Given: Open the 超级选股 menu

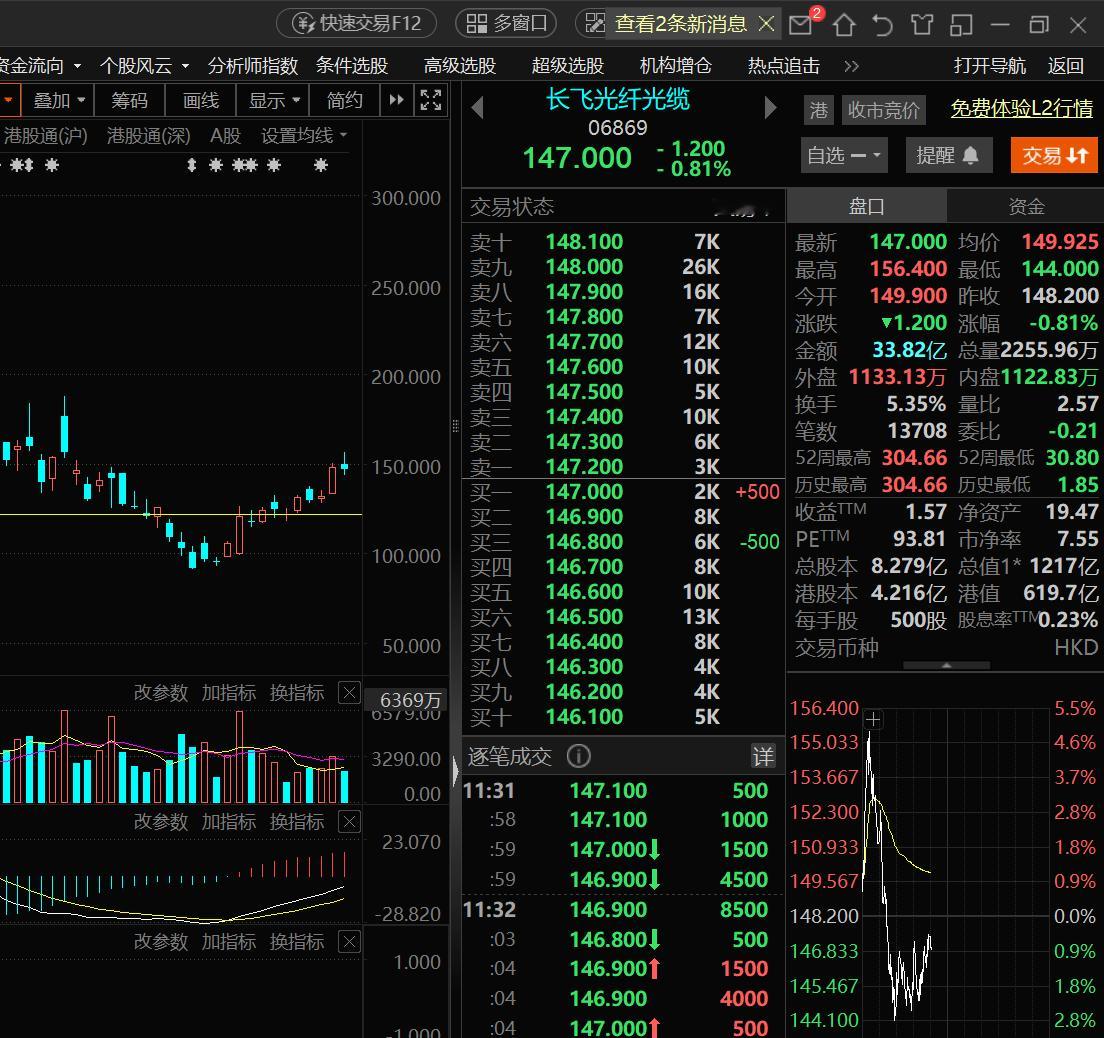Looking at the screenshot, I should click(567, 66).
